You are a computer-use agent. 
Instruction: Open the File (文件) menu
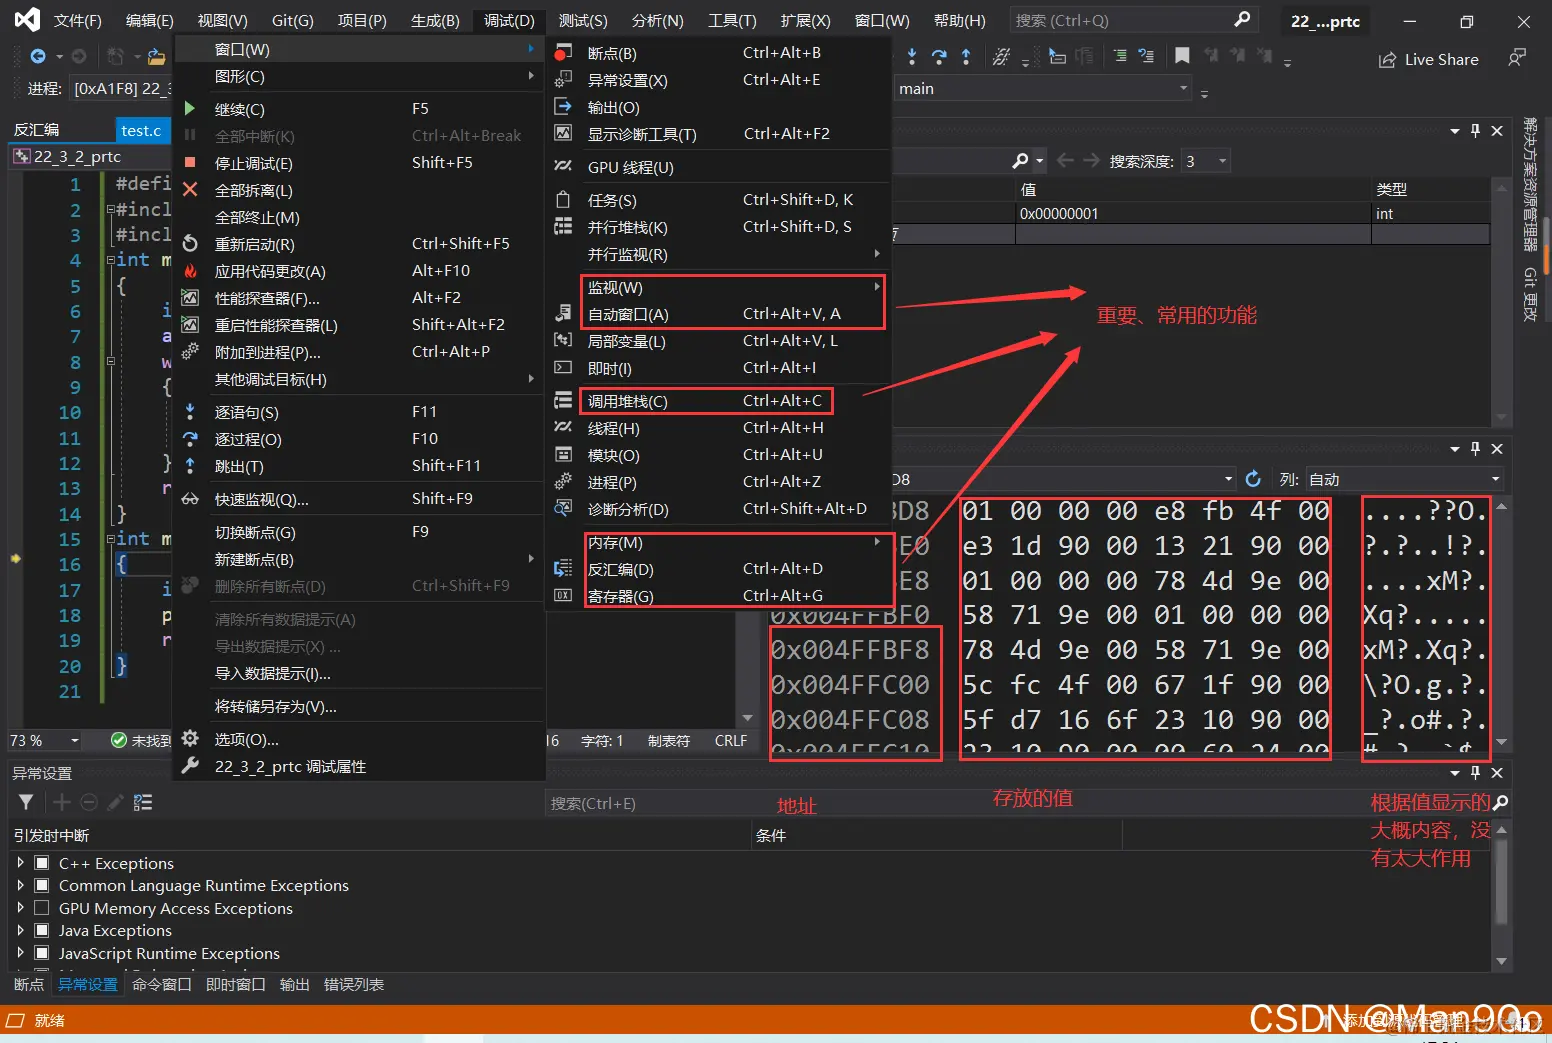[x=78, y=20]
